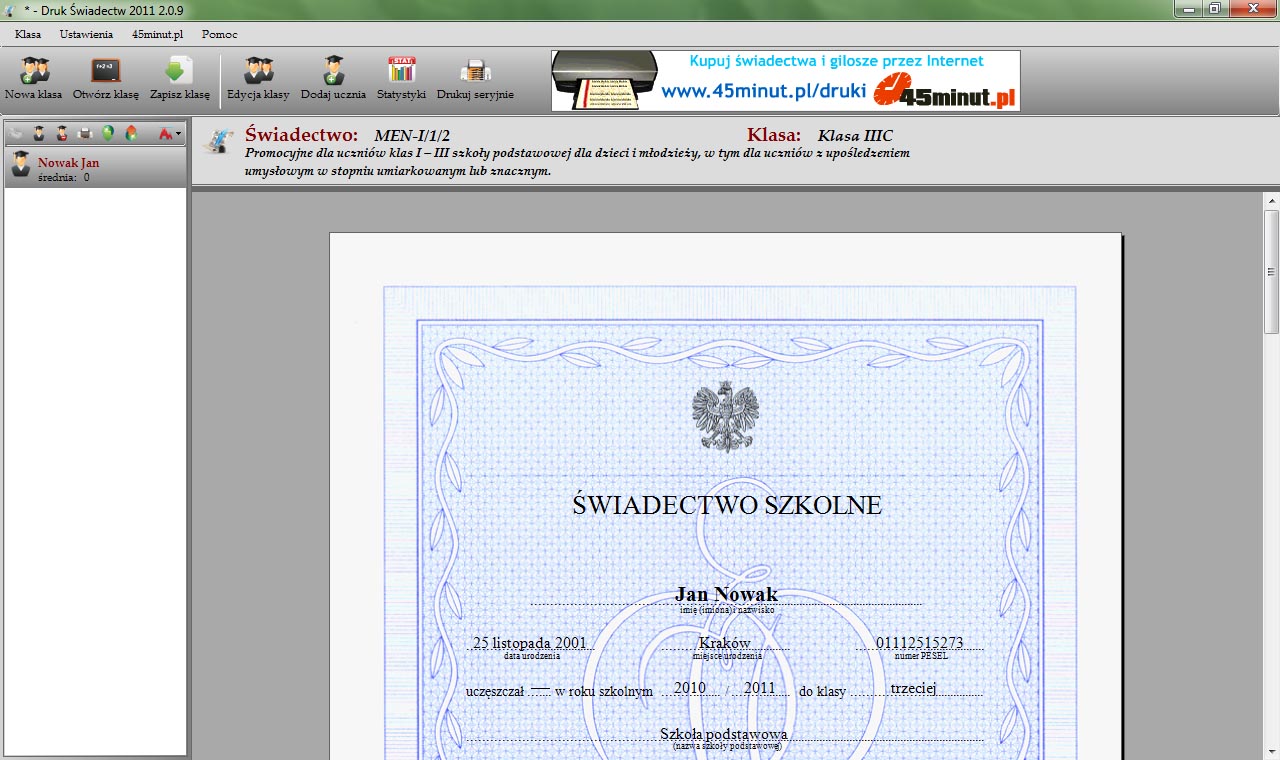Click the green balloon icon in student panel
This screenshot has width=1280, height=760.
108,133
